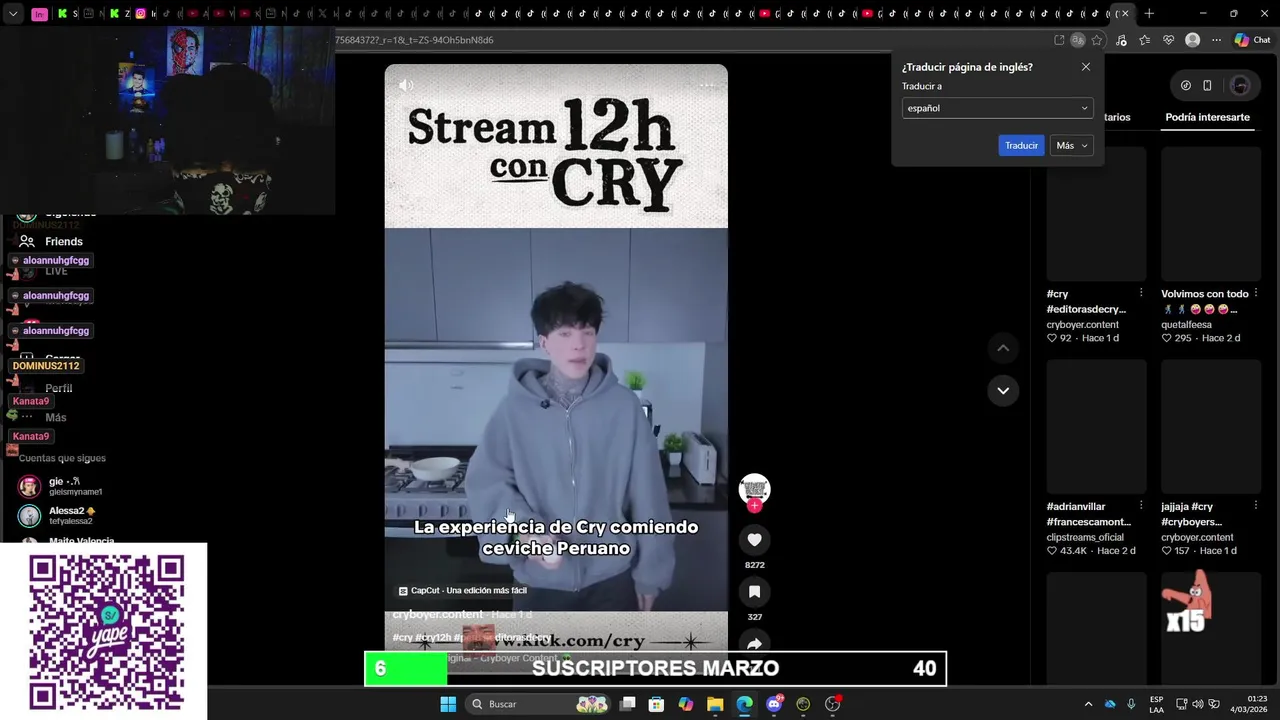Open Copilot Chat button
The image size is (1280, 720).
pos(1252,40)
